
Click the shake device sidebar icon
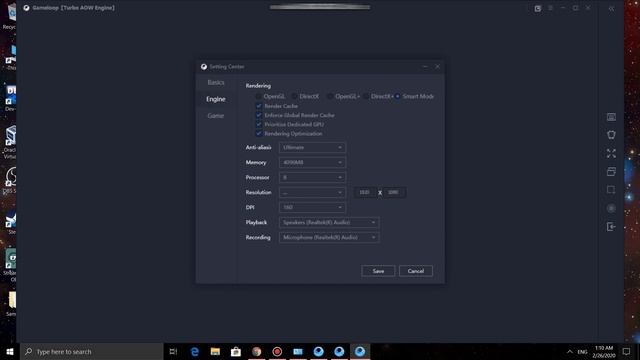click(x=611, y=135)
